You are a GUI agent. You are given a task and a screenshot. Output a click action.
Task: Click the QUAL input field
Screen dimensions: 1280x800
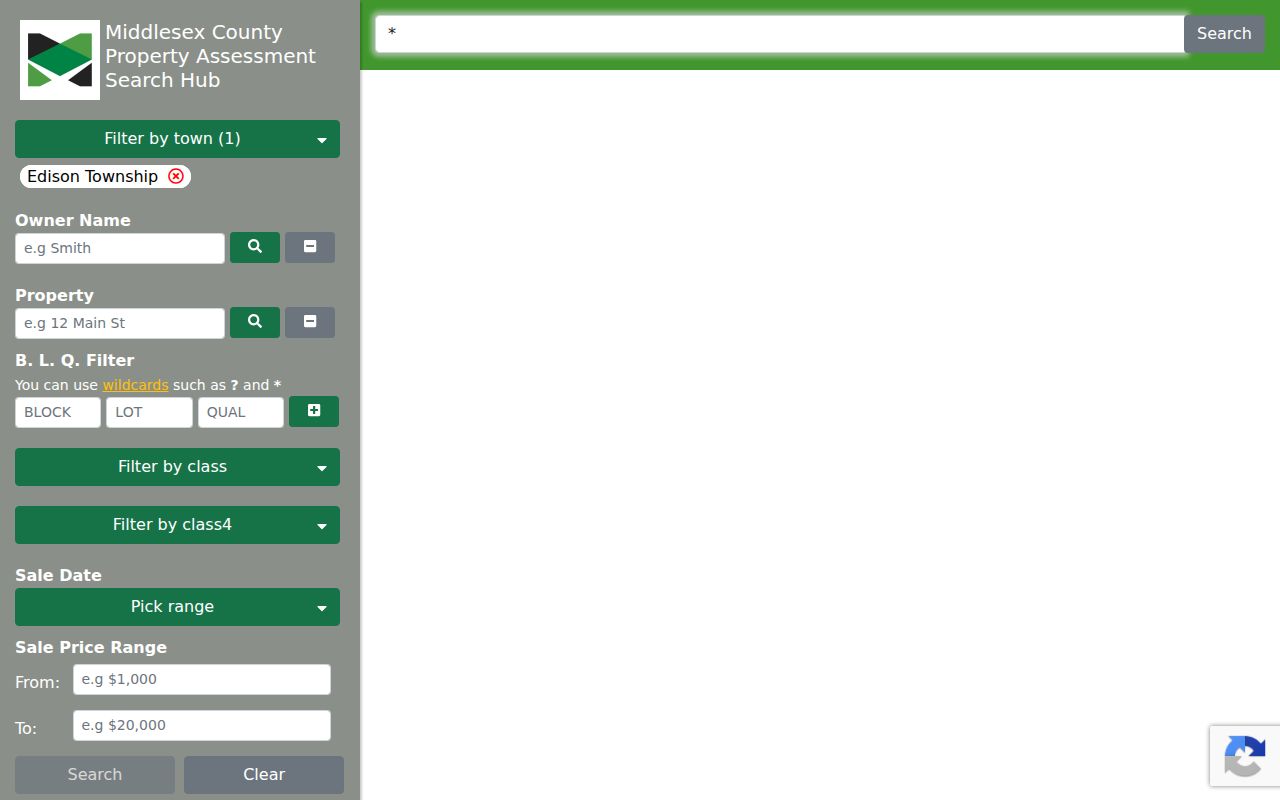(x=241, y=412)
